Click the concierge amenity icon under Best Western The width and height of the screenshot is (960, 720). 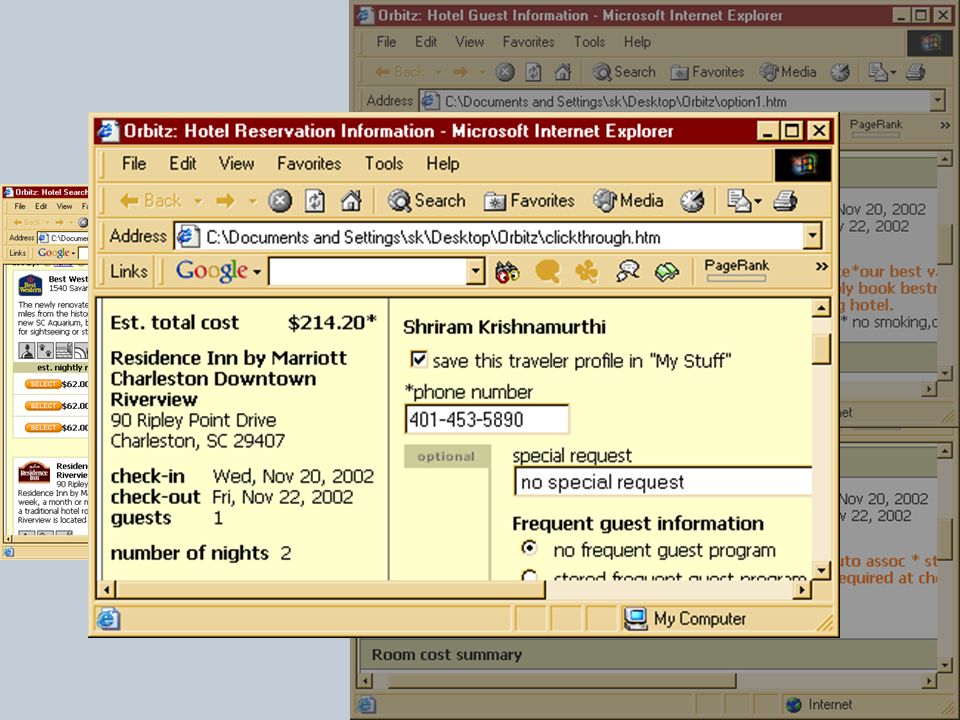(26, 351)
